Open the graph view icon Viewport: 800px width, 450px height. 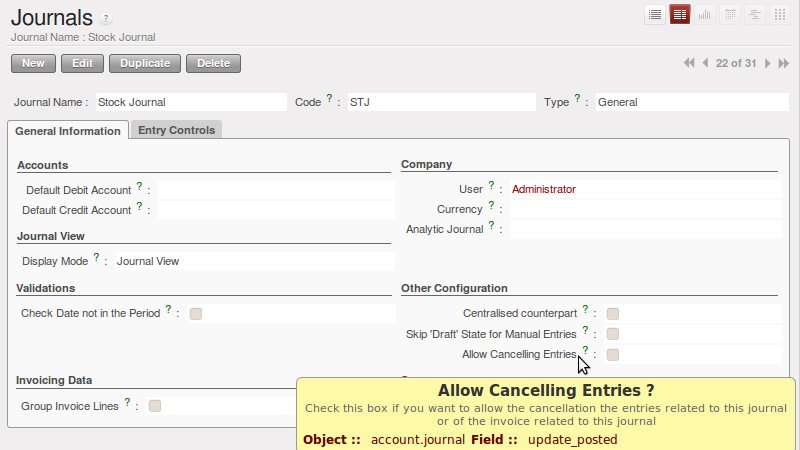[x=705, y=14]
